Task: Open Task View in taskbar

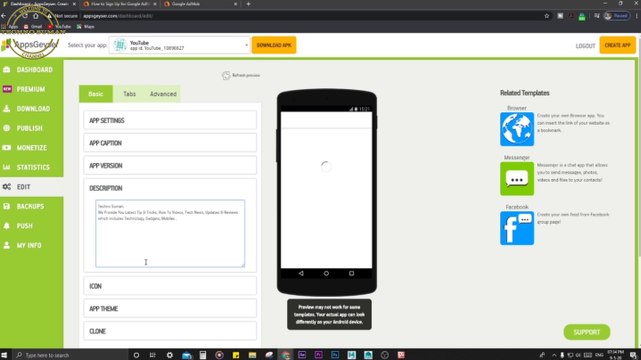Action: tap(152, 355)
